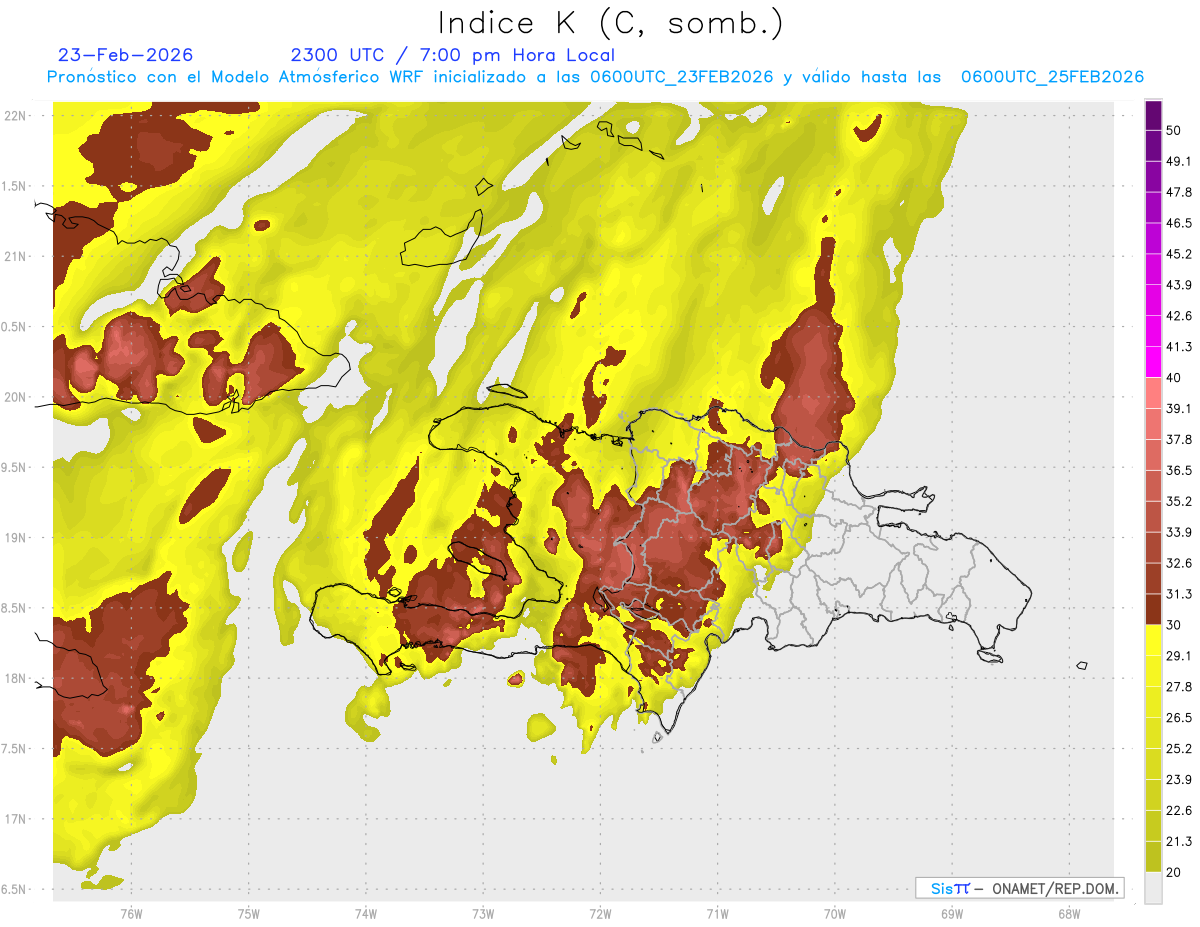Click the '71W' longitude label
This screenshot has width=1200, height=927.
pos(717,914)
